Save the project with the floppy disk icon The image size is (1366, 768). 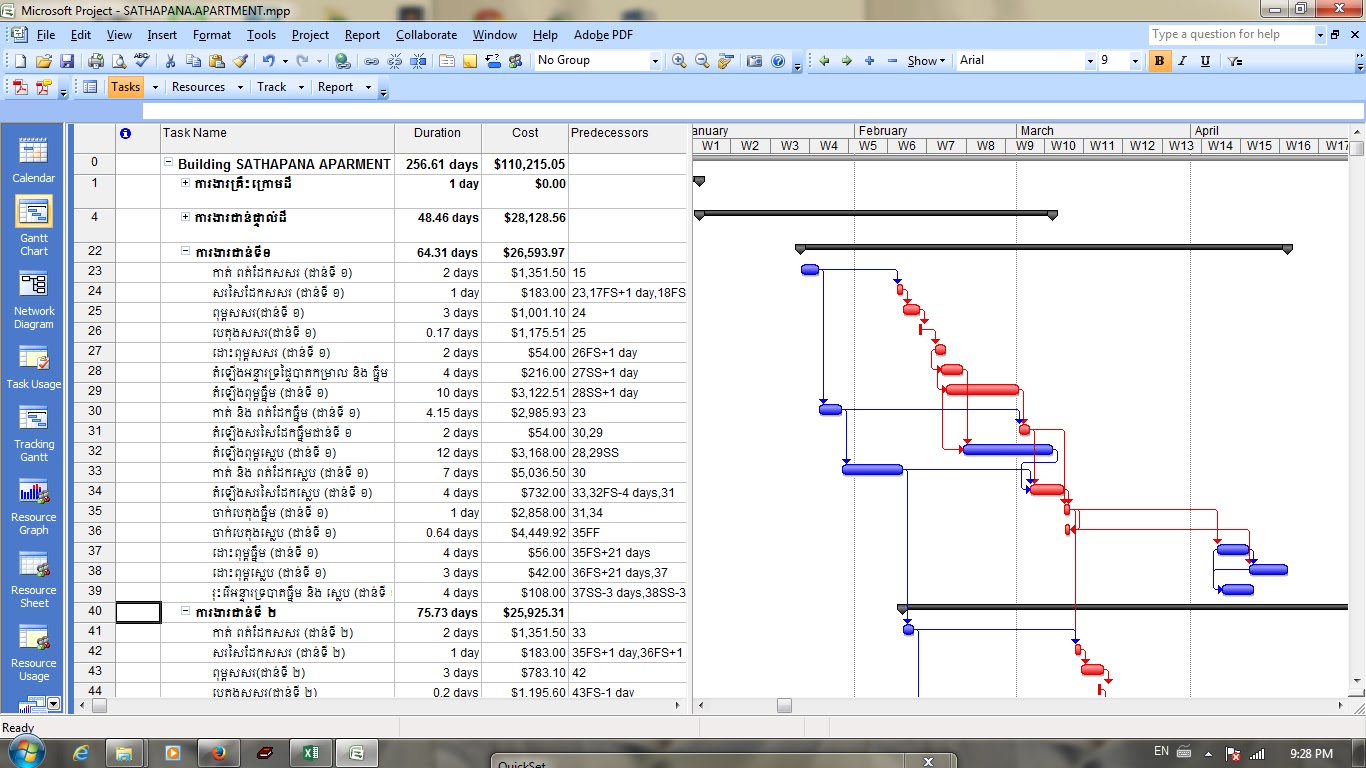point(67,61)
